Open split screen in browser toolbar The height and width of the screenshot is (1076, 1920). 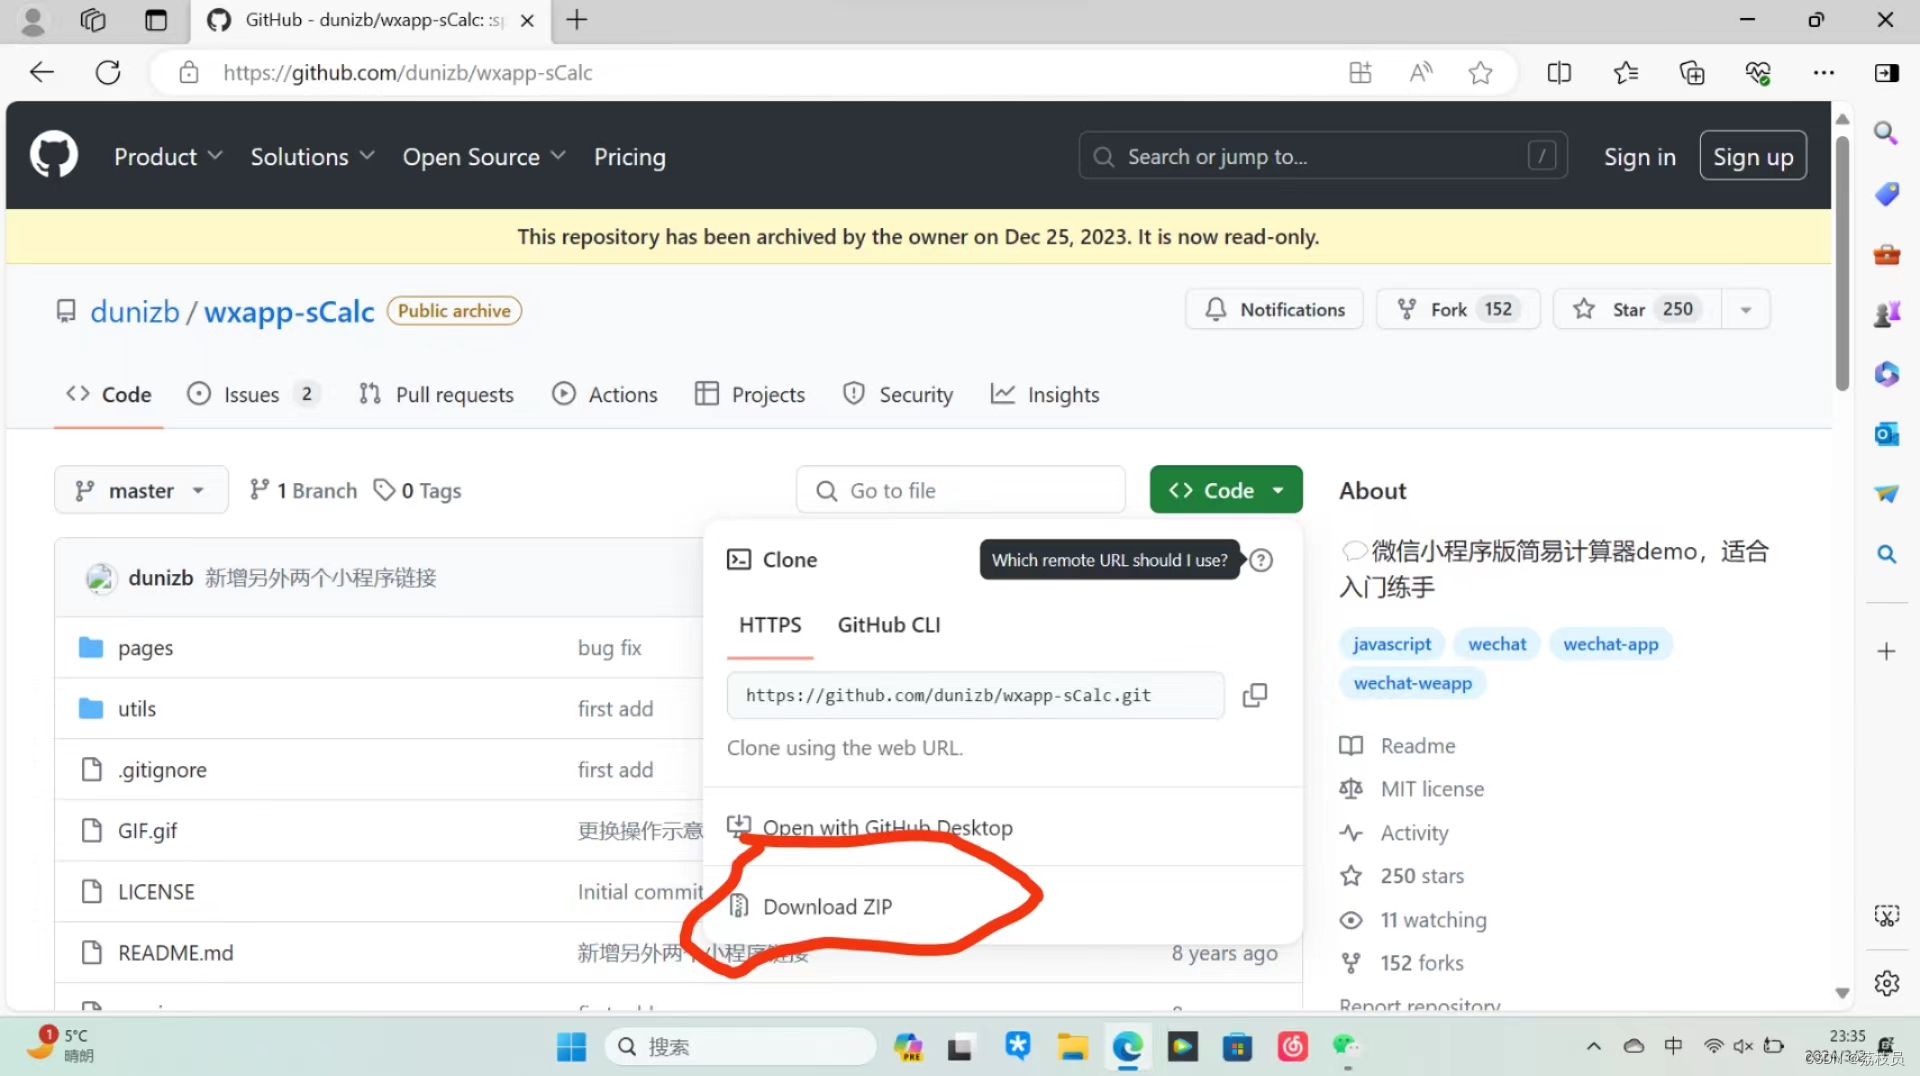(1559, 72)
